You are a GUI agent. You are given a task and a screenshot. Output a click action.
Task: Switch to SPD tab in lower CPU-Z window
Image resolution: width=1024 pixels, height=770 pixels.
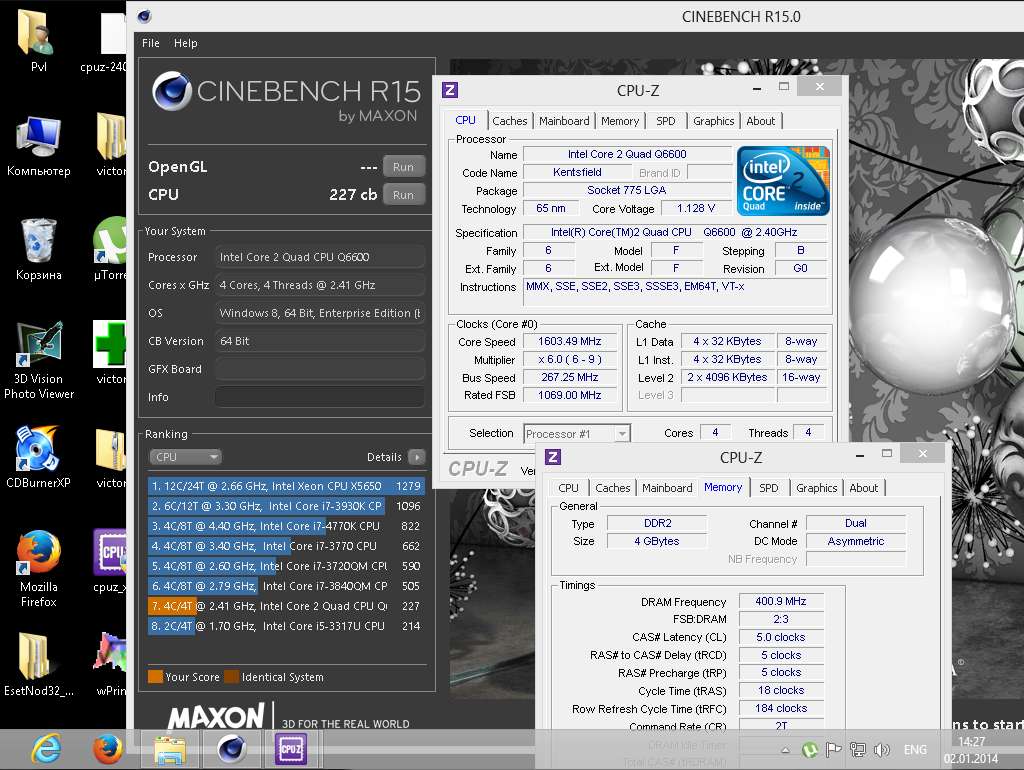(769, 488)
